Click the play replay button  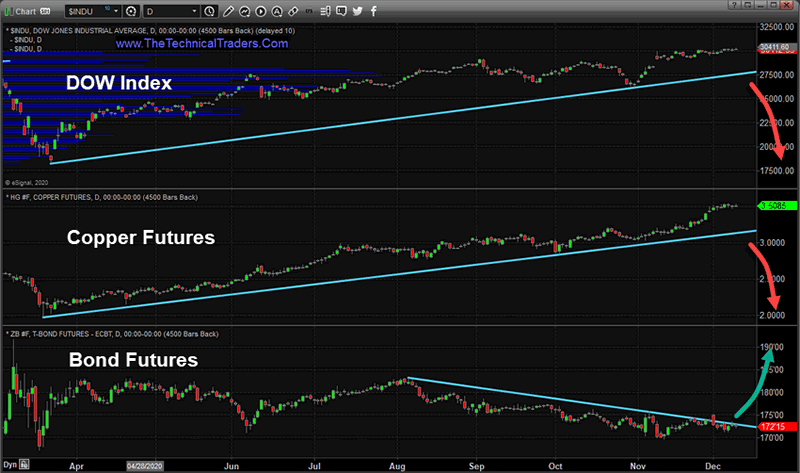click(x=261, y=11)
